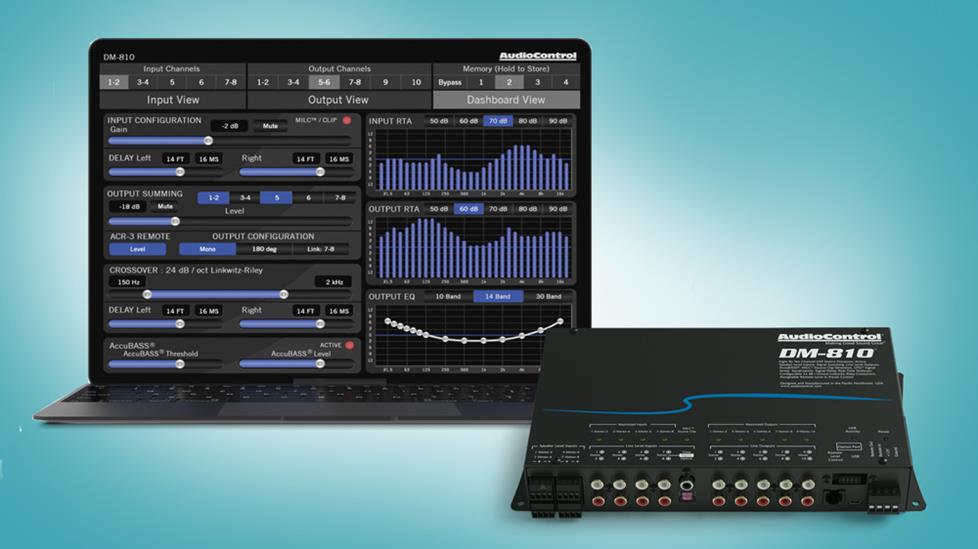Click the crossover low-frequency slider handle
Viewport: 978px width, 549px height.
click(147, 294)
